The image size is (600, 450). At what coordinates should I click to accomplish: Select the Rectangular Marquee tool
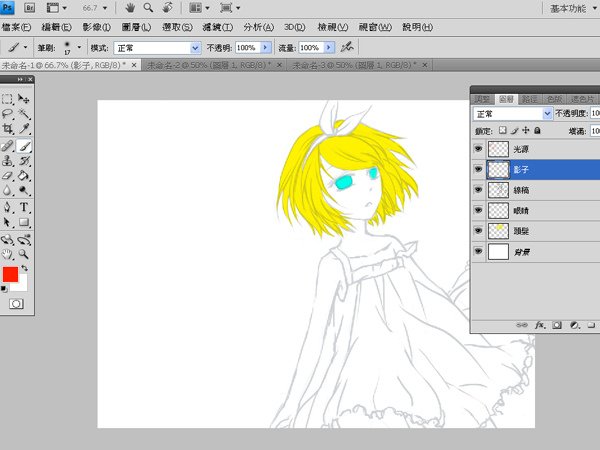(x=7, y=99)
